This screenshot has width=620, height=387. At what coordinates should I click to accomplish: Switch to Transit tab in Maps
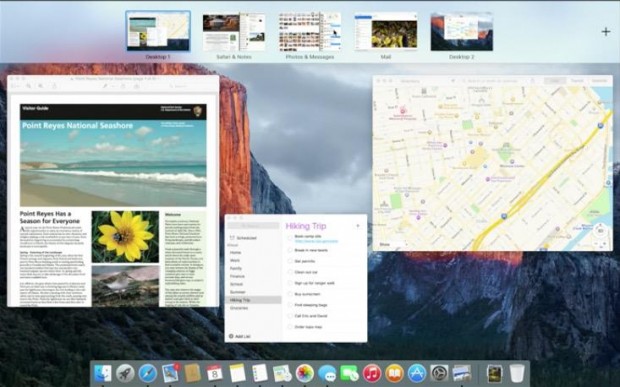point(577,81)
